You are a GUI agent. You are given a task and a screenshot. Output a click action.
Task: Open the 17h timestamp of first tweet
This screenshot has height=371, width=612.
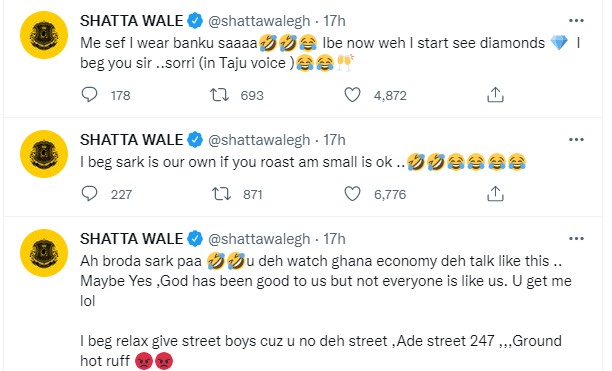tap(334, 21)
